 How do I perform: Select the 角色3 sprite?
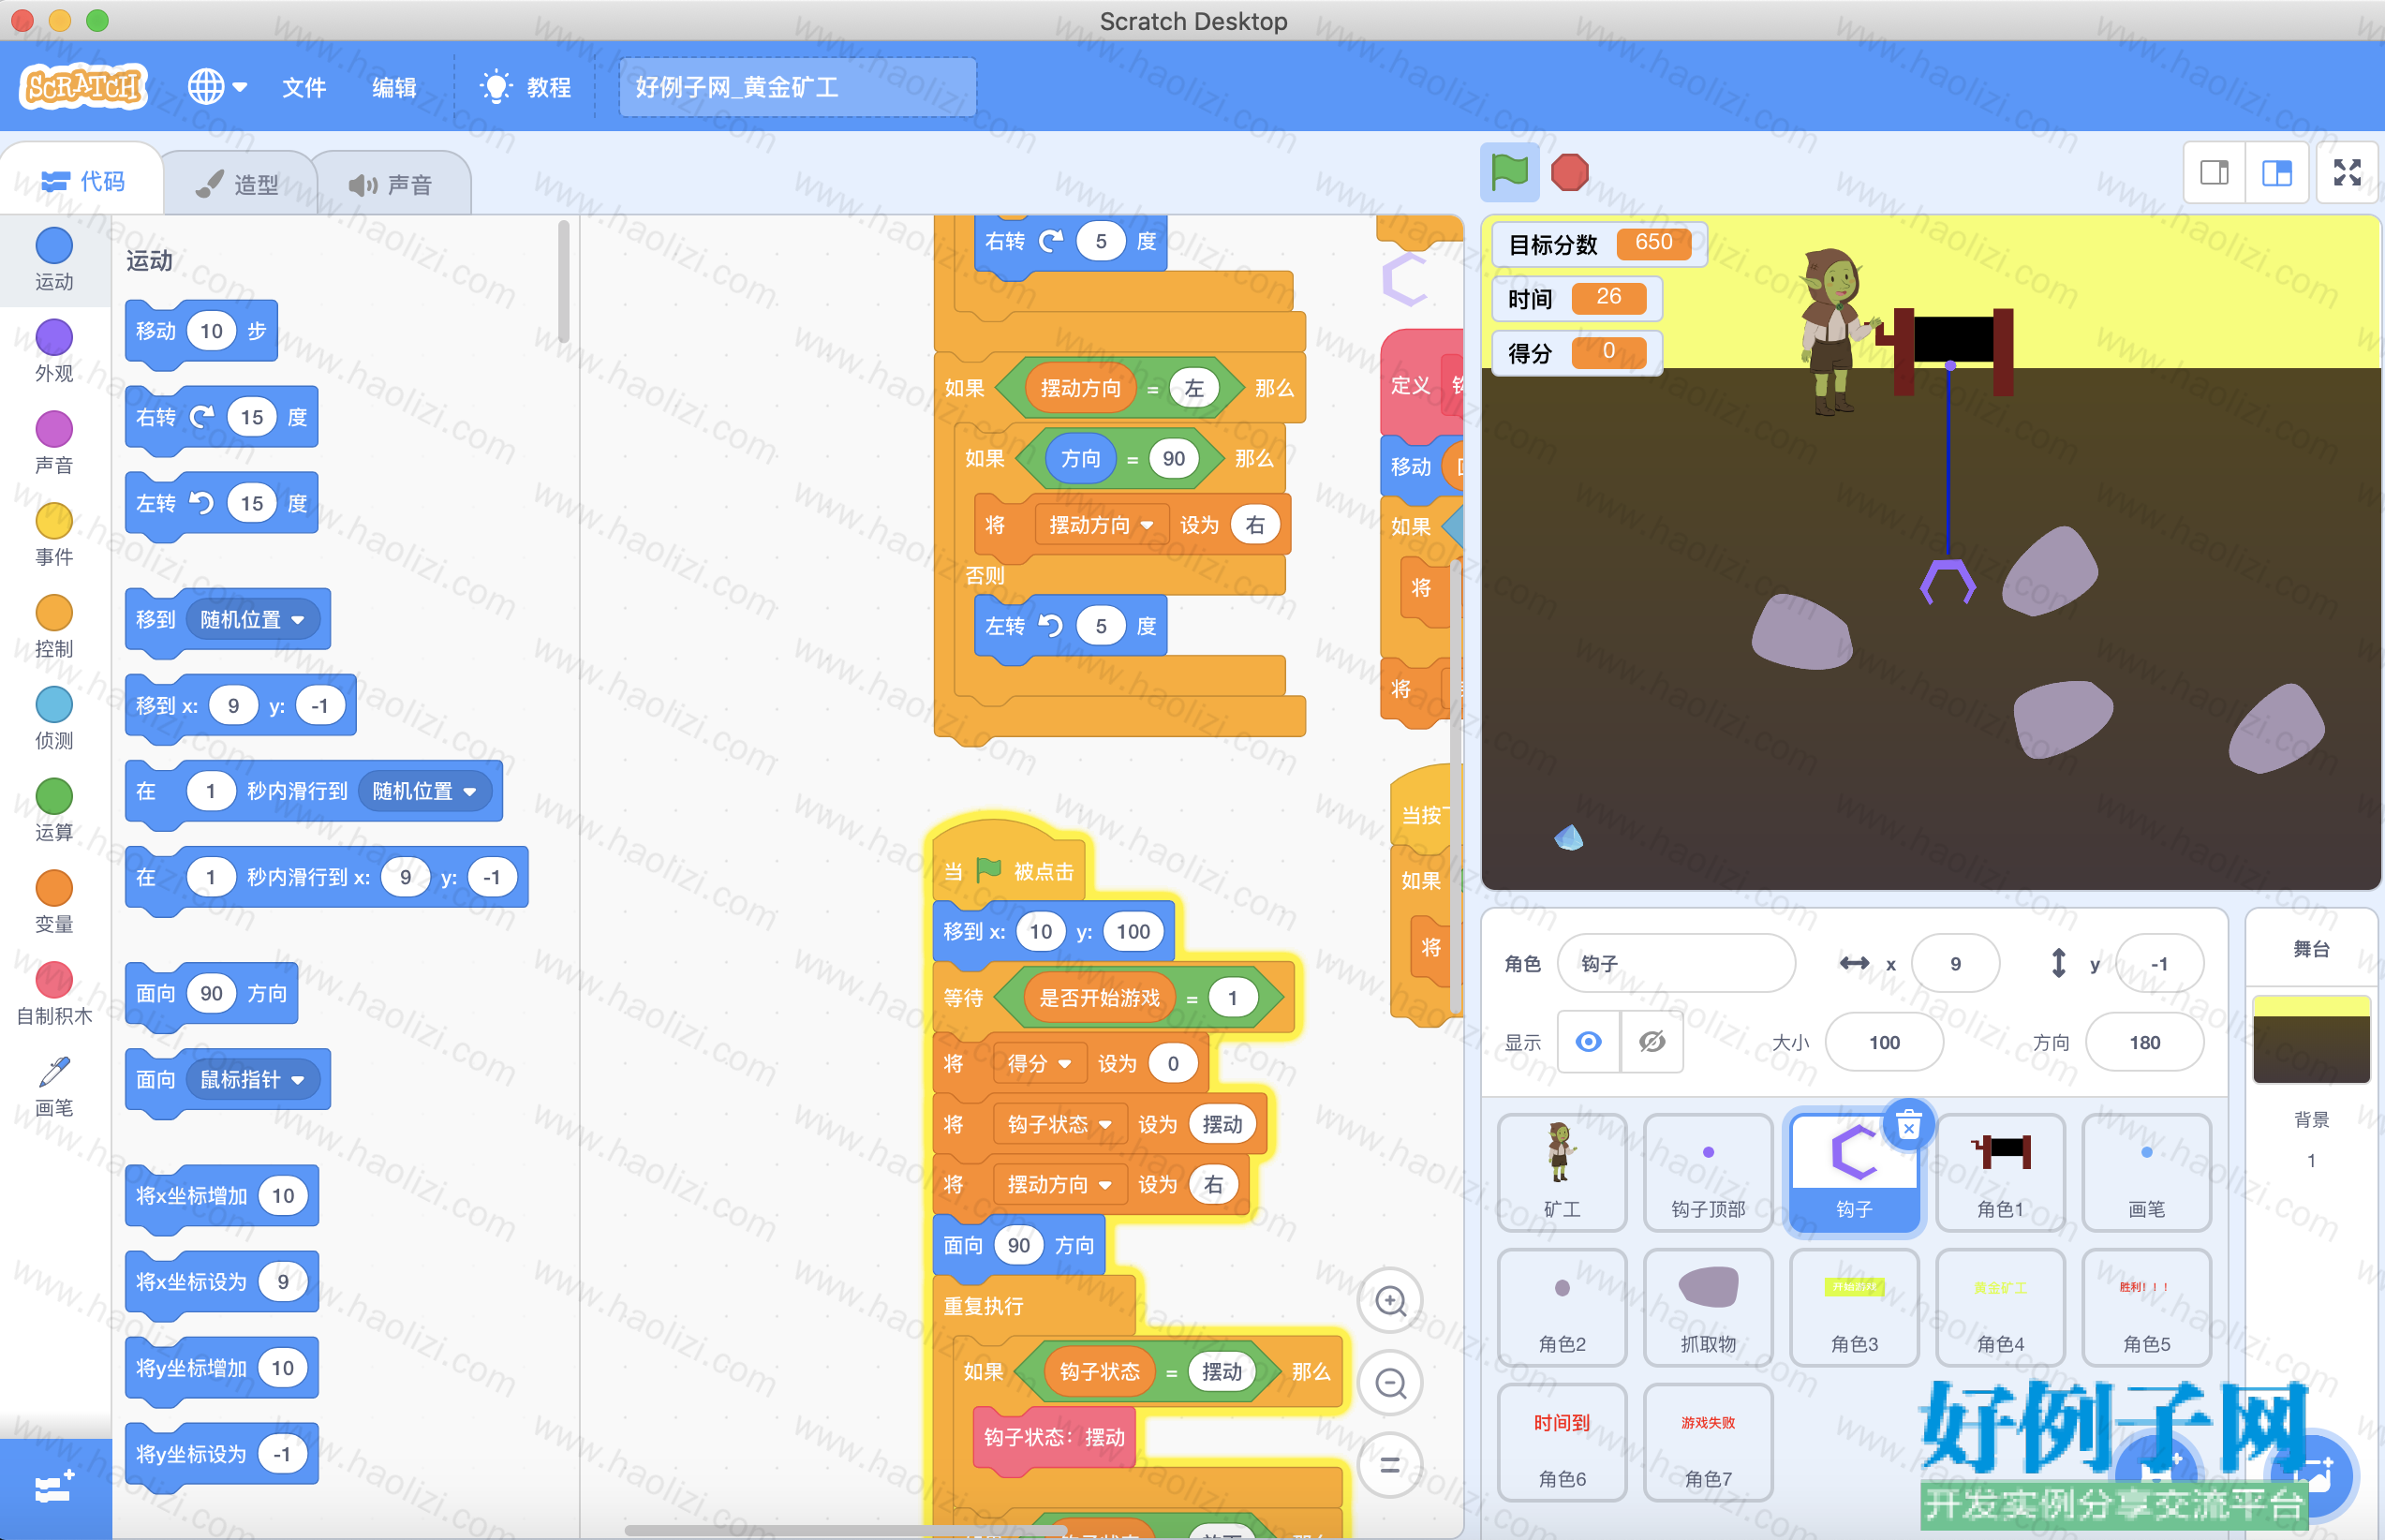coord(1854,1307)
